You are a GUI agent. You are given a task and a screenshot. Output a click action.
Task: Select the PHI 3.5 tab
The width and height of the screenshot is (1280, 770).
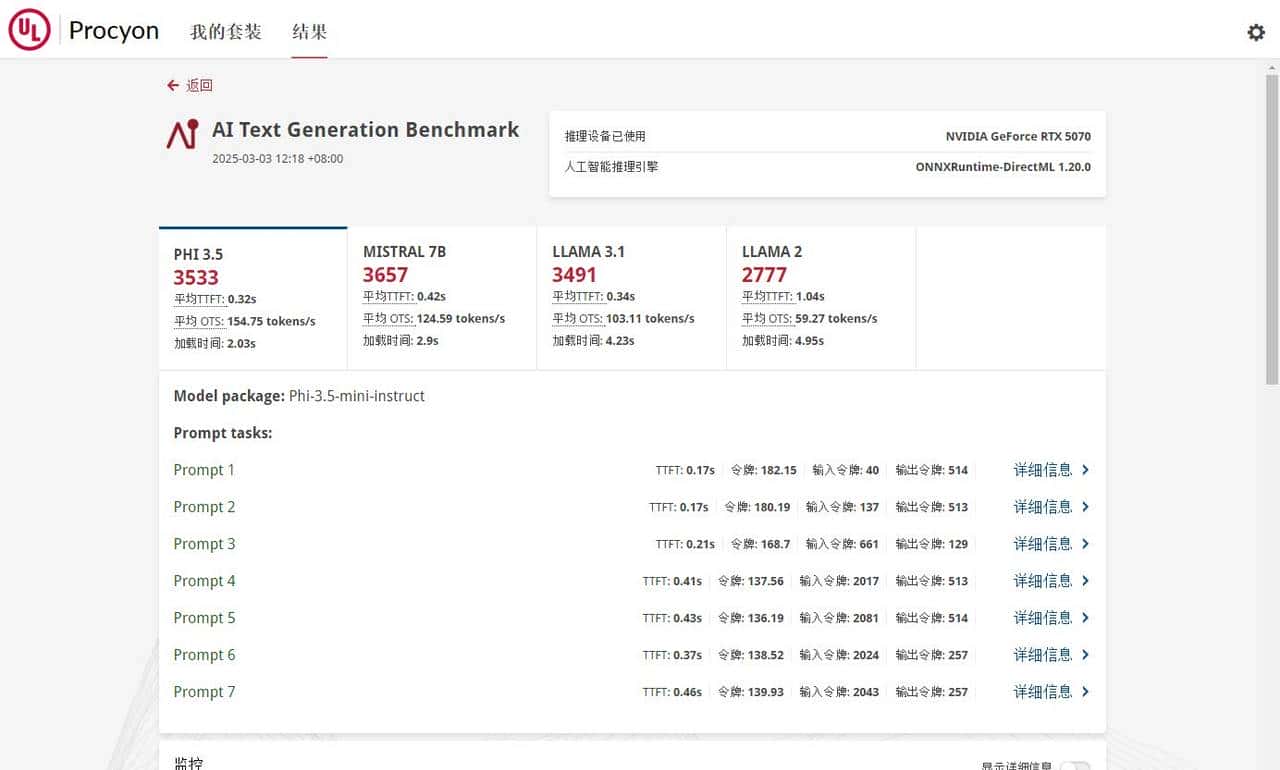pyautogui.click(x=251, y=295)
